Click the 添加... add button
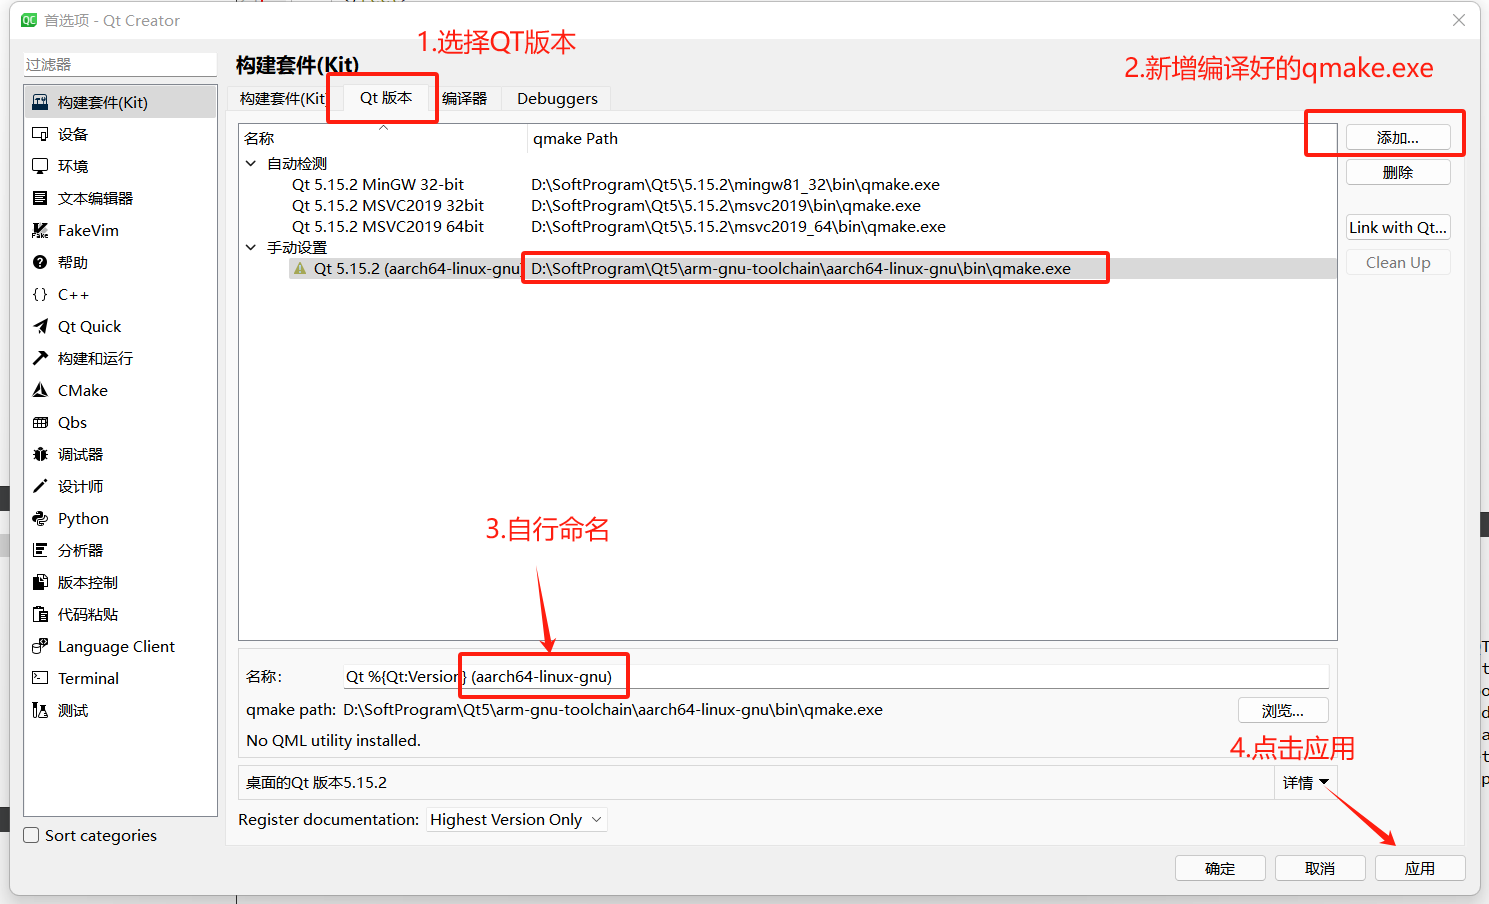Viewport: 1489px width, 904px height. click(1398, 137)
